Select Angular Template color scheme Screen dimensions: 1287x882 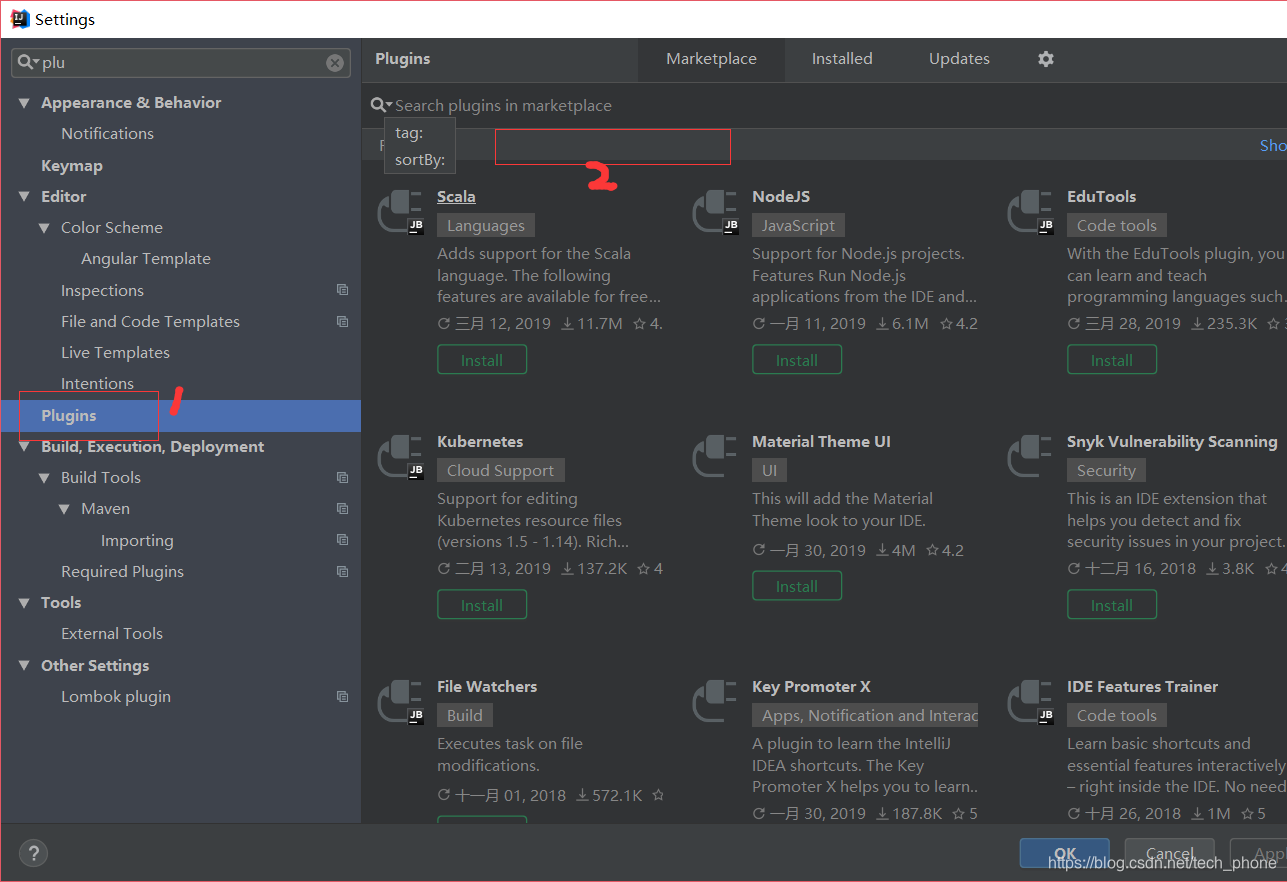click(x=146, y=259)
